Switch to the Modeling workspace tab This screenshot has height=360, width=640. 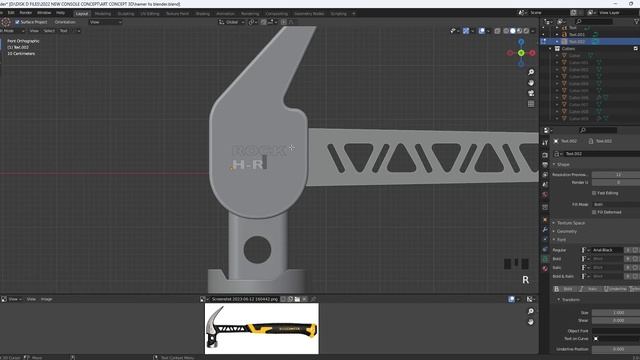pos(102,13)
